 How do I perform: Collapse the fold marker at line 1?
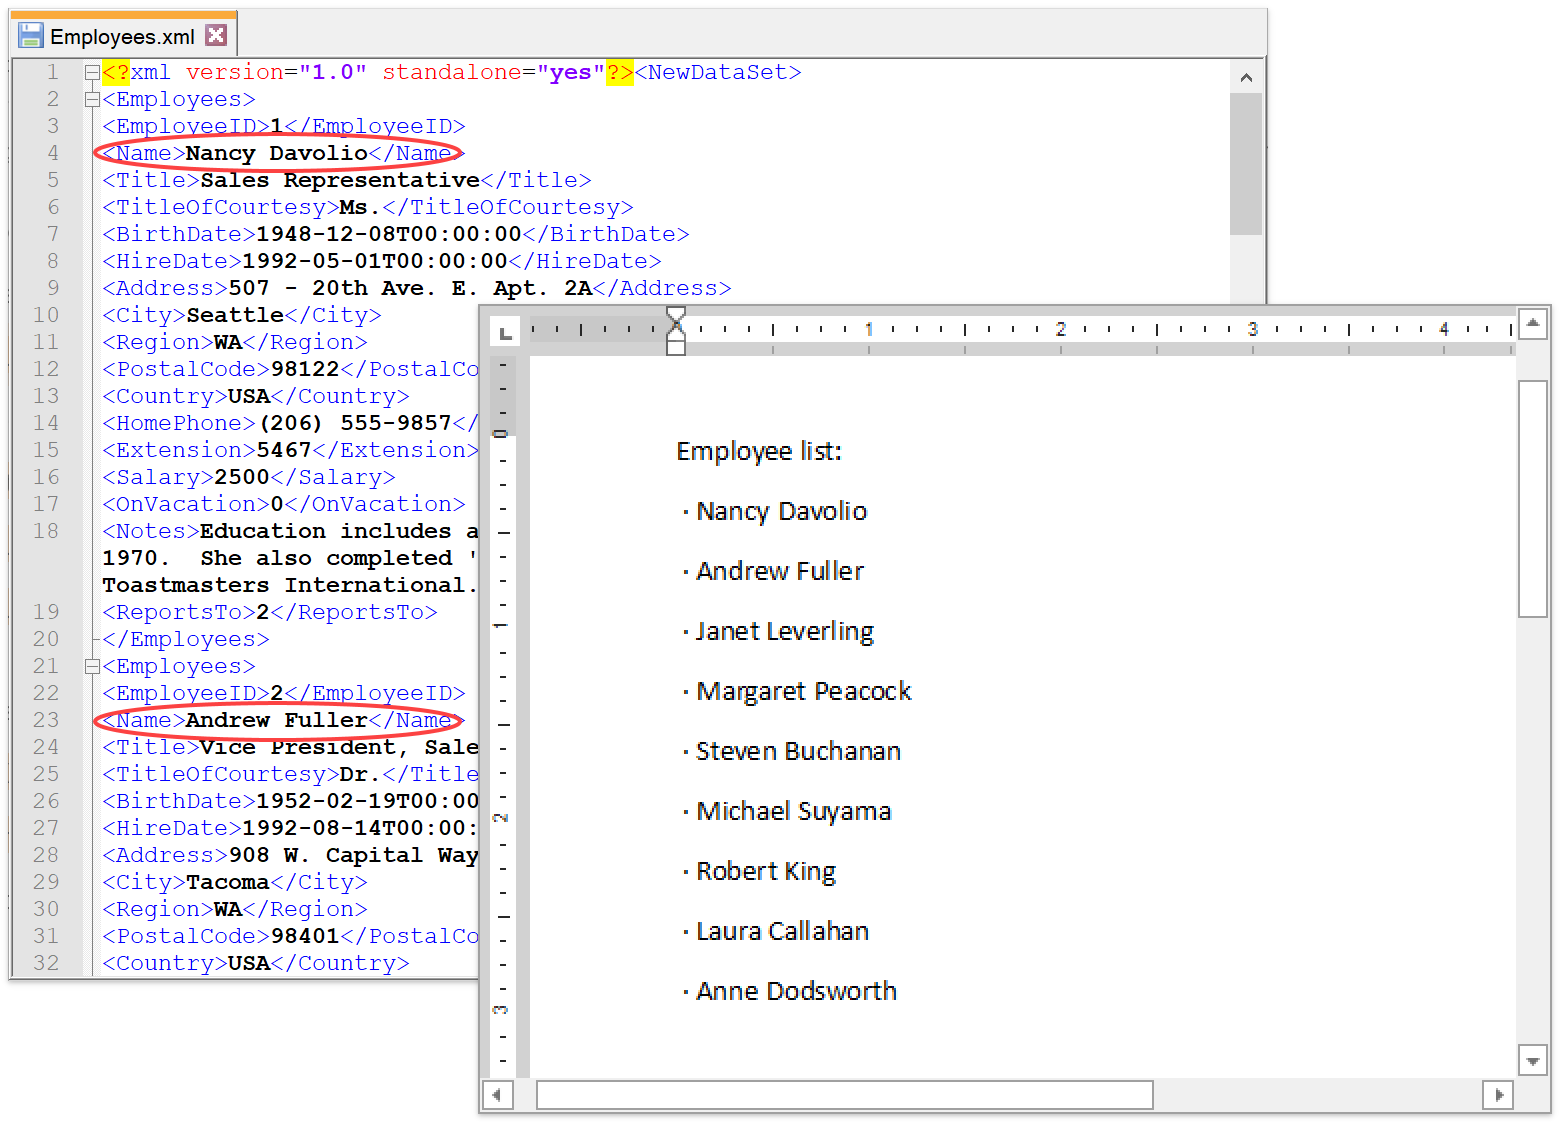click(92, 73)
